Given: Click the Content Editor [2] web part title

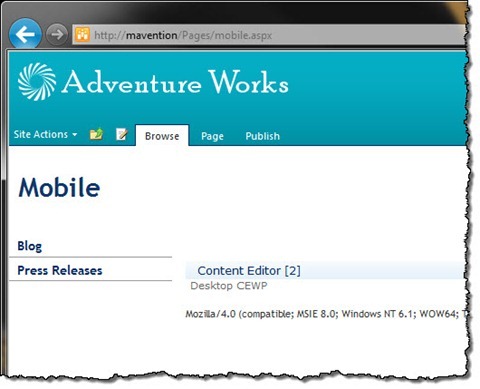Looking at the screenshot, I should 249,271.
